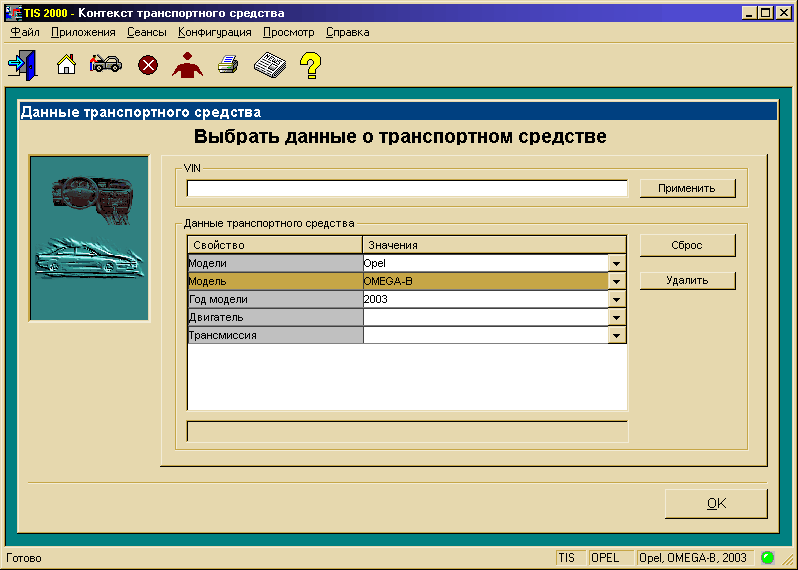Select the Трансмиссия row label
798x570 pixels.
click(275, 335)
